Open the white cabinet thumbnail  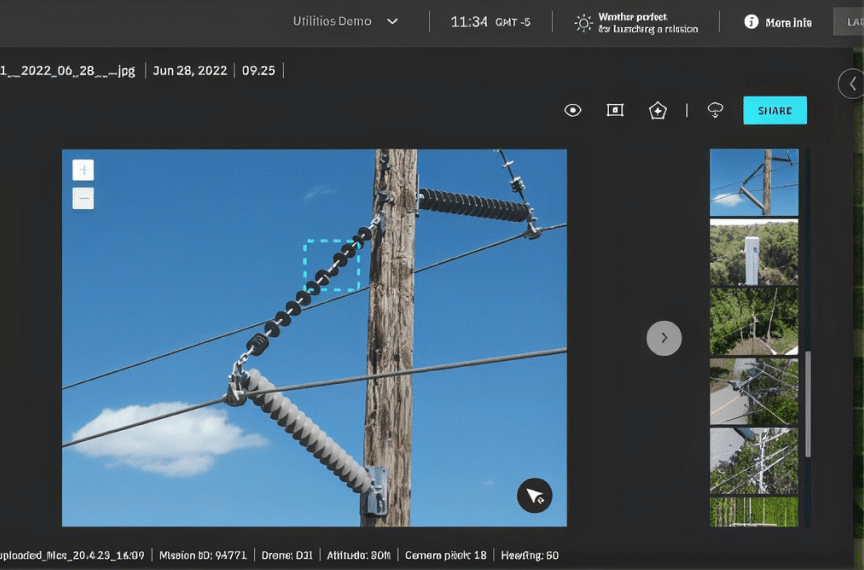754,252
